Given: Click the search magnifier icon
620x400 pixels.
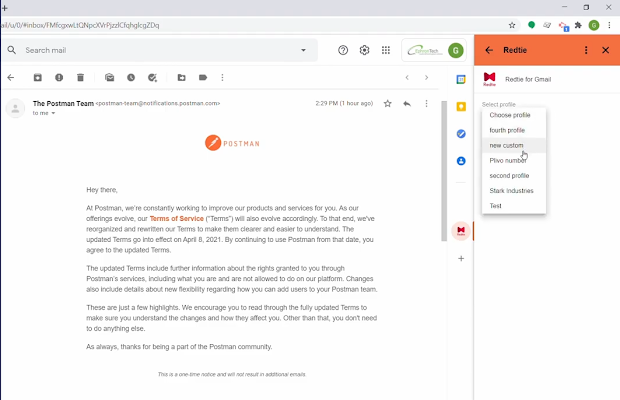Looking at the screenshot, I should click(12, 50).
